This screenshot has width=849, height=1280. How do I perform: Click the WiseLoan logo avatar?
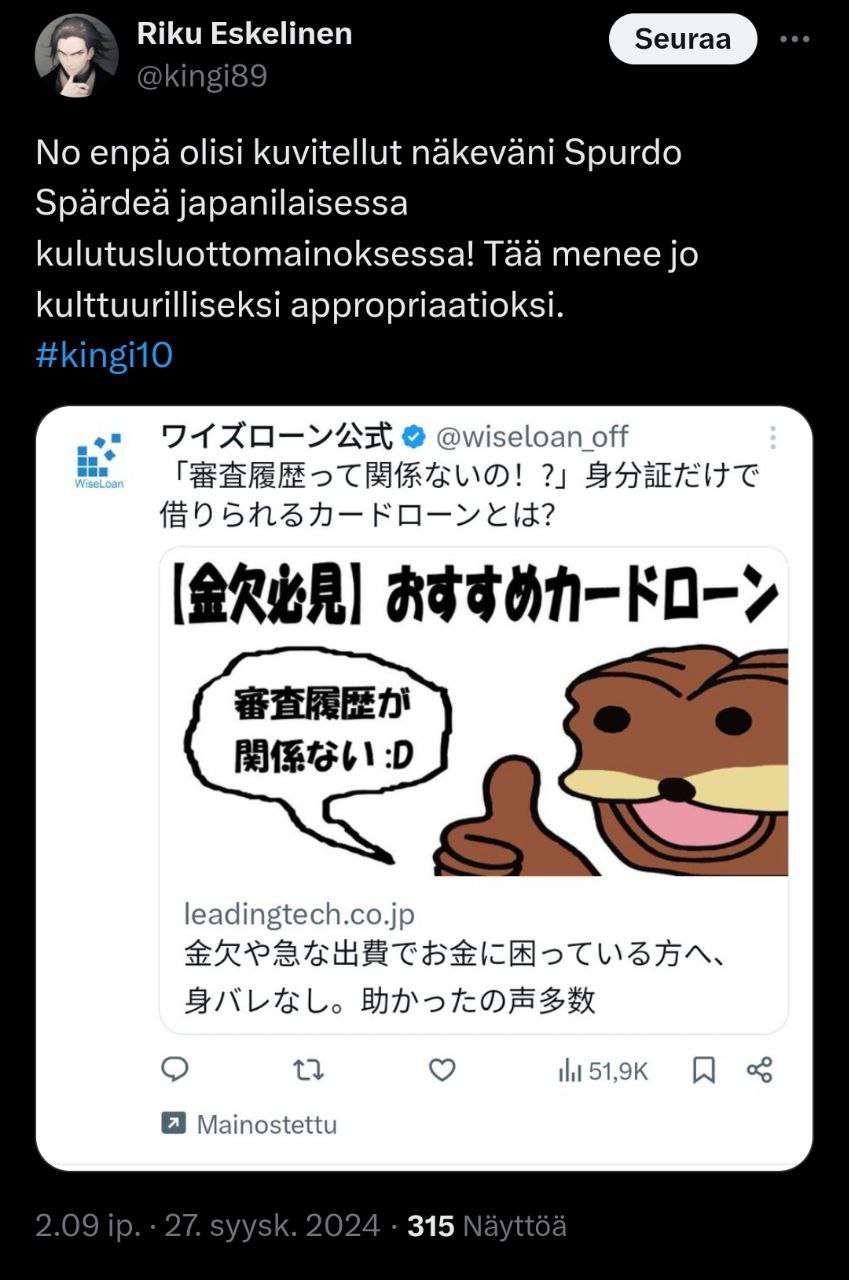click(x=98, y=459)
